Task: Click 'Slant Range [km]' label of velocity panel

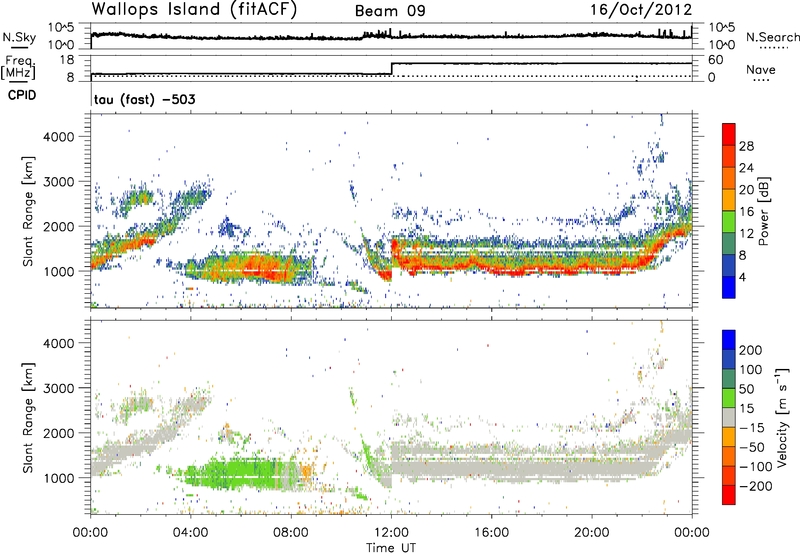Action: coord(28,417)
